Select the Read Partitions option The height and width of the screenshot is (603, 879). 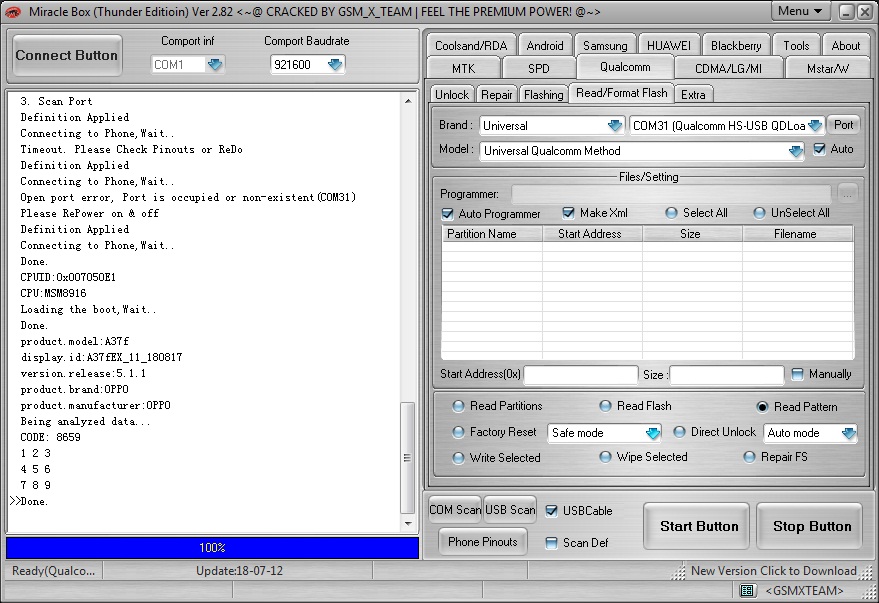[459, 406]
